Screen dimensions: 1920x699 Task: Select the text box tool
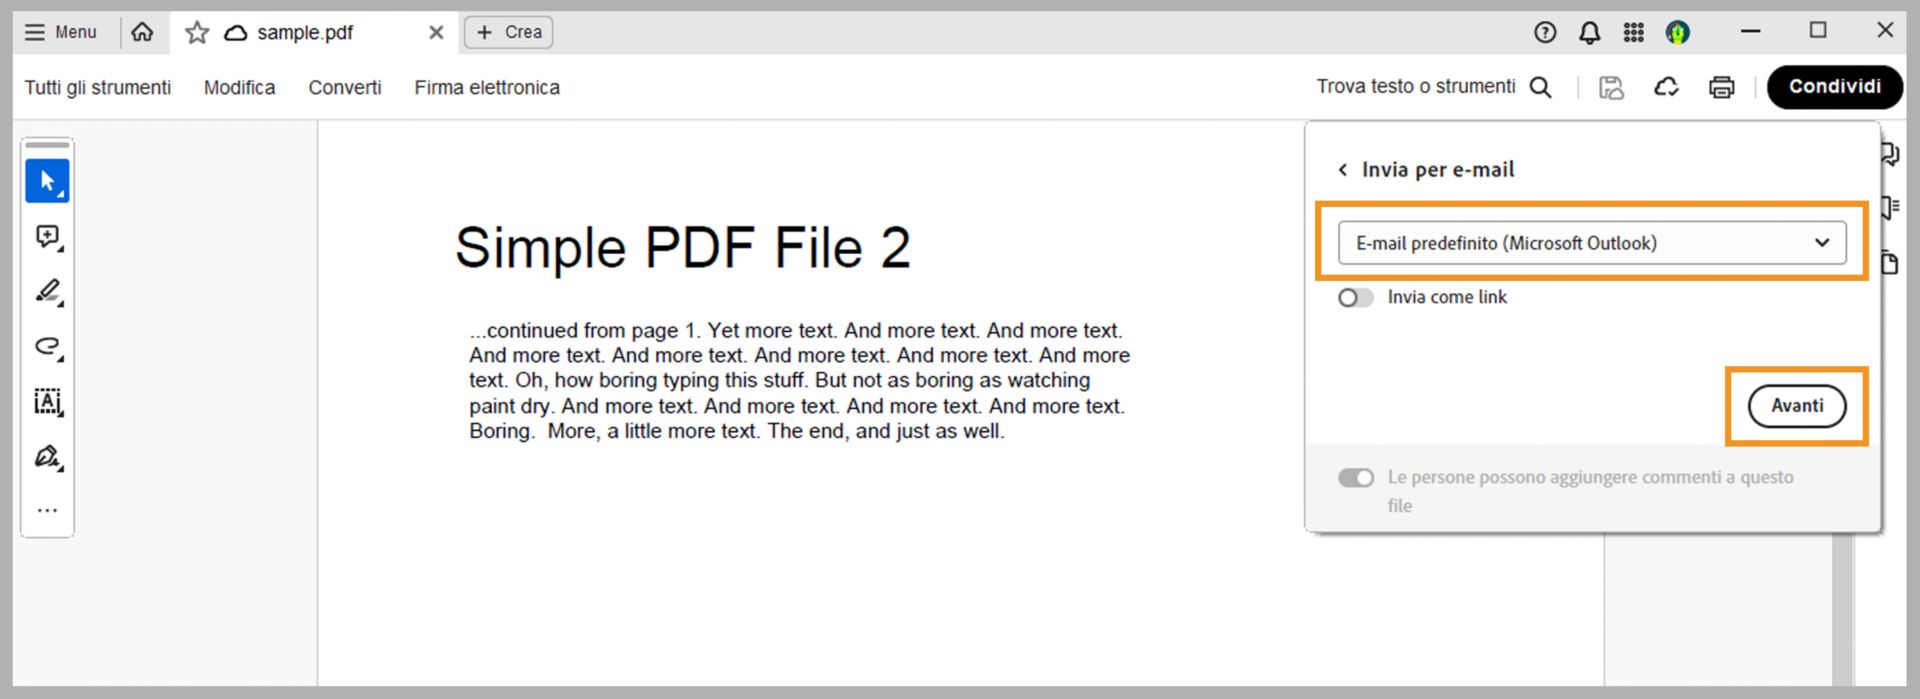click(47, 402)
